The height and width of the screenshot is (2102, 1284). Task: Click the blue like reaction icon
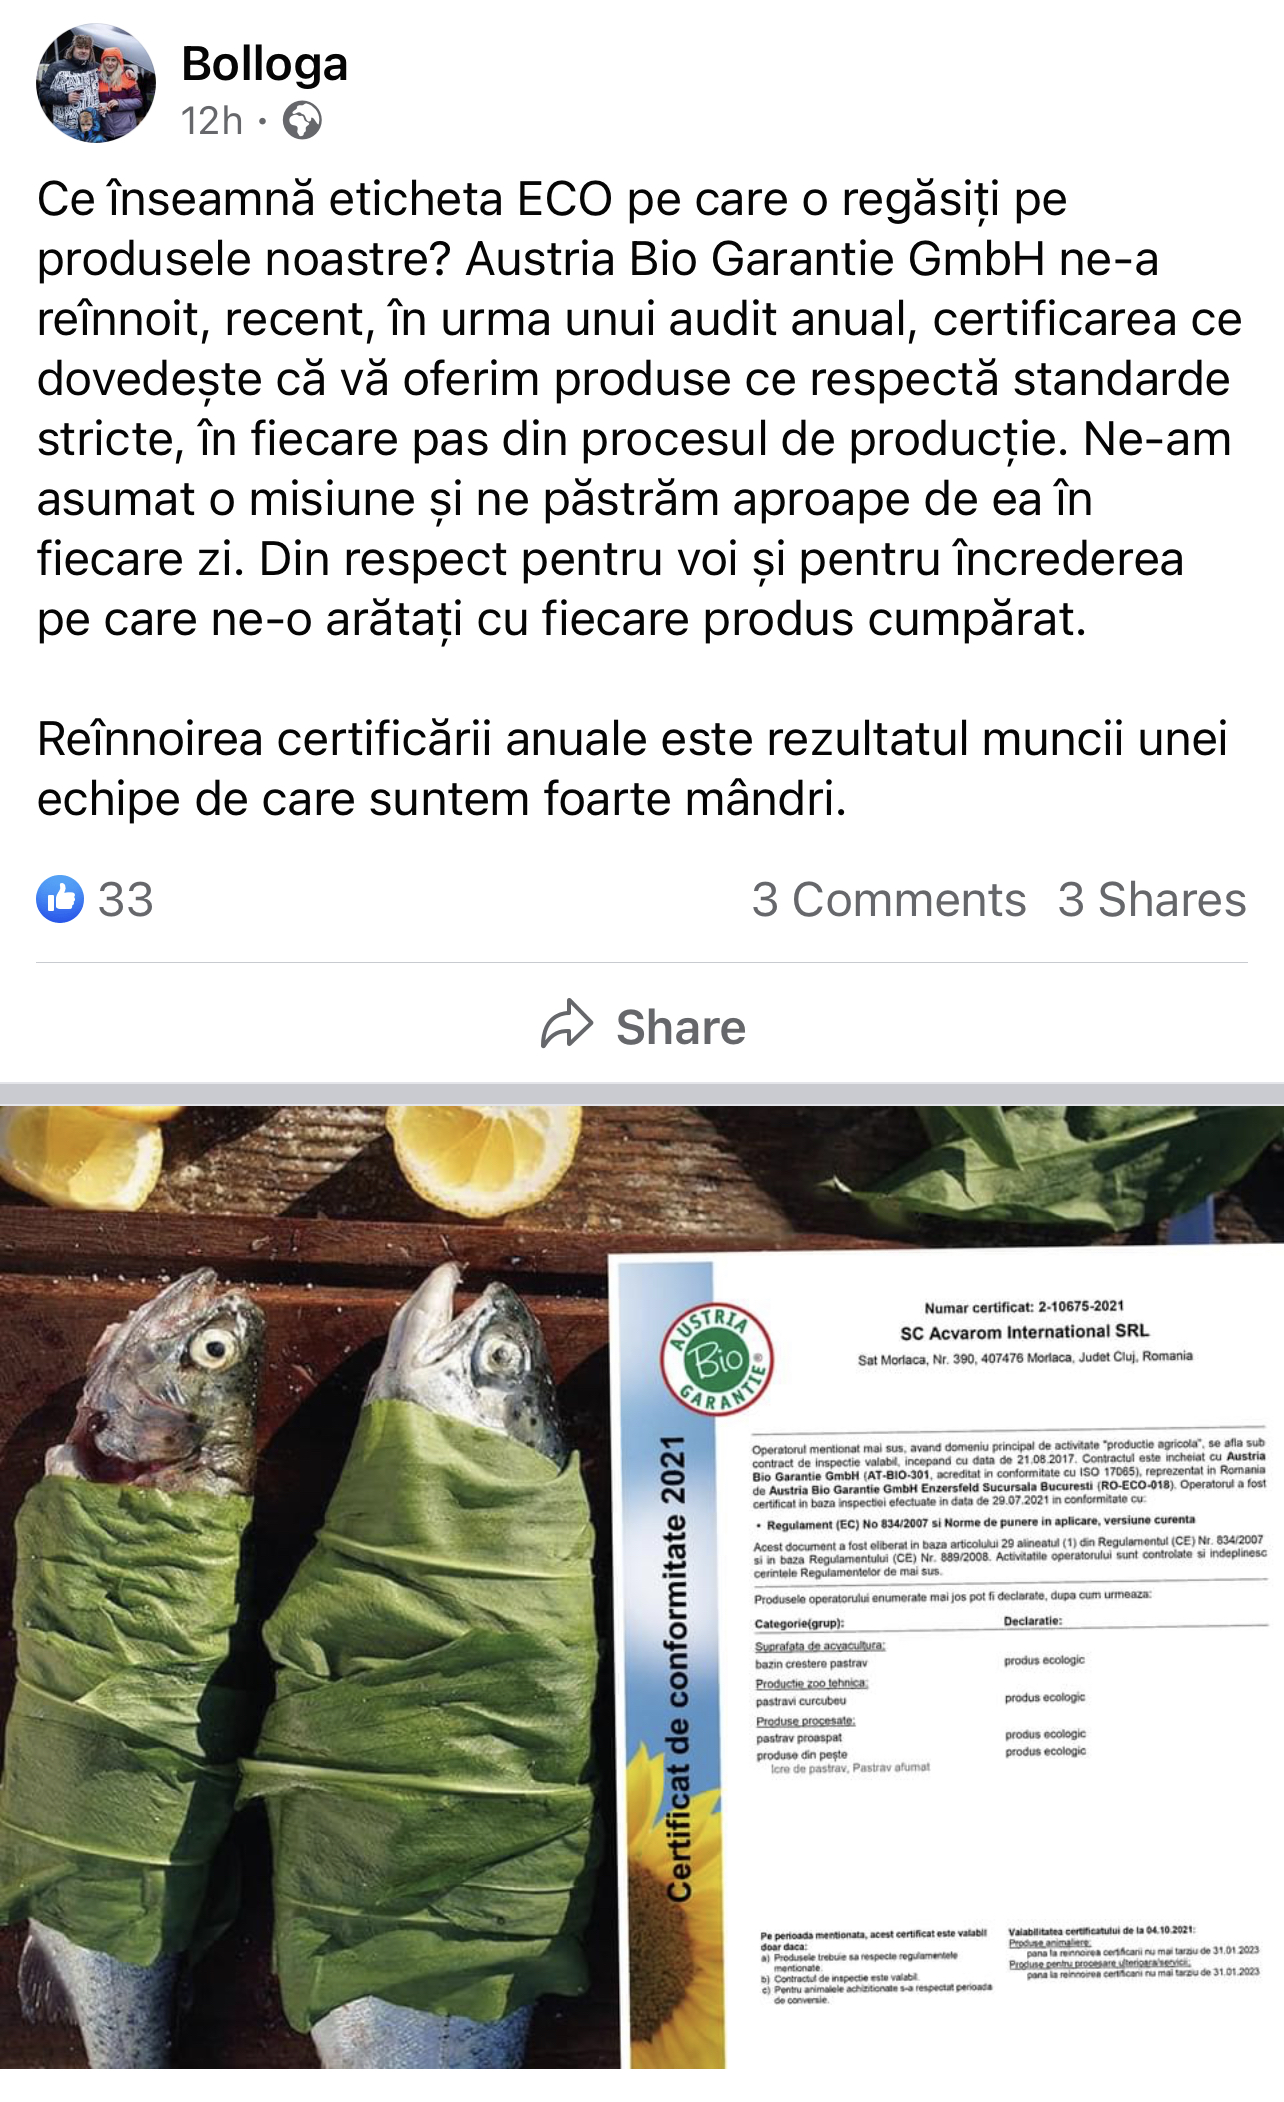point(60,898)
